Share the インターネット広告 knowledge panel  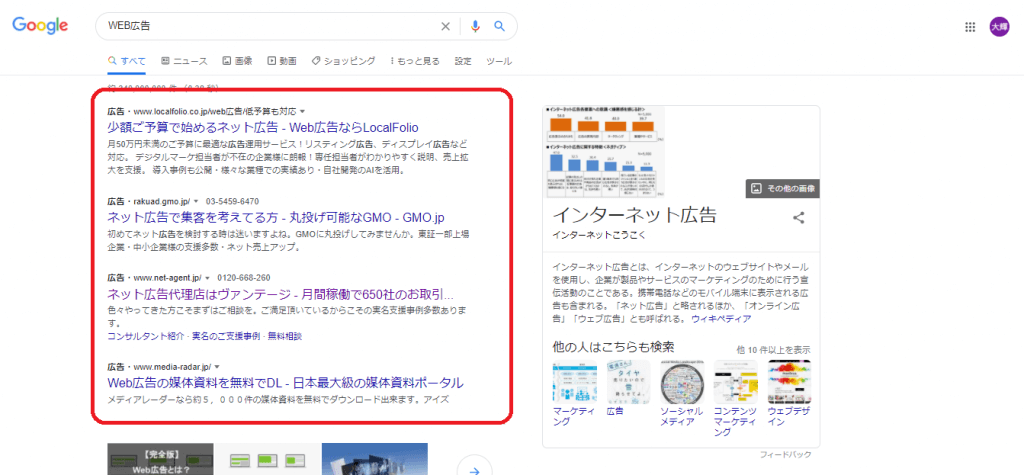point(798,218)
